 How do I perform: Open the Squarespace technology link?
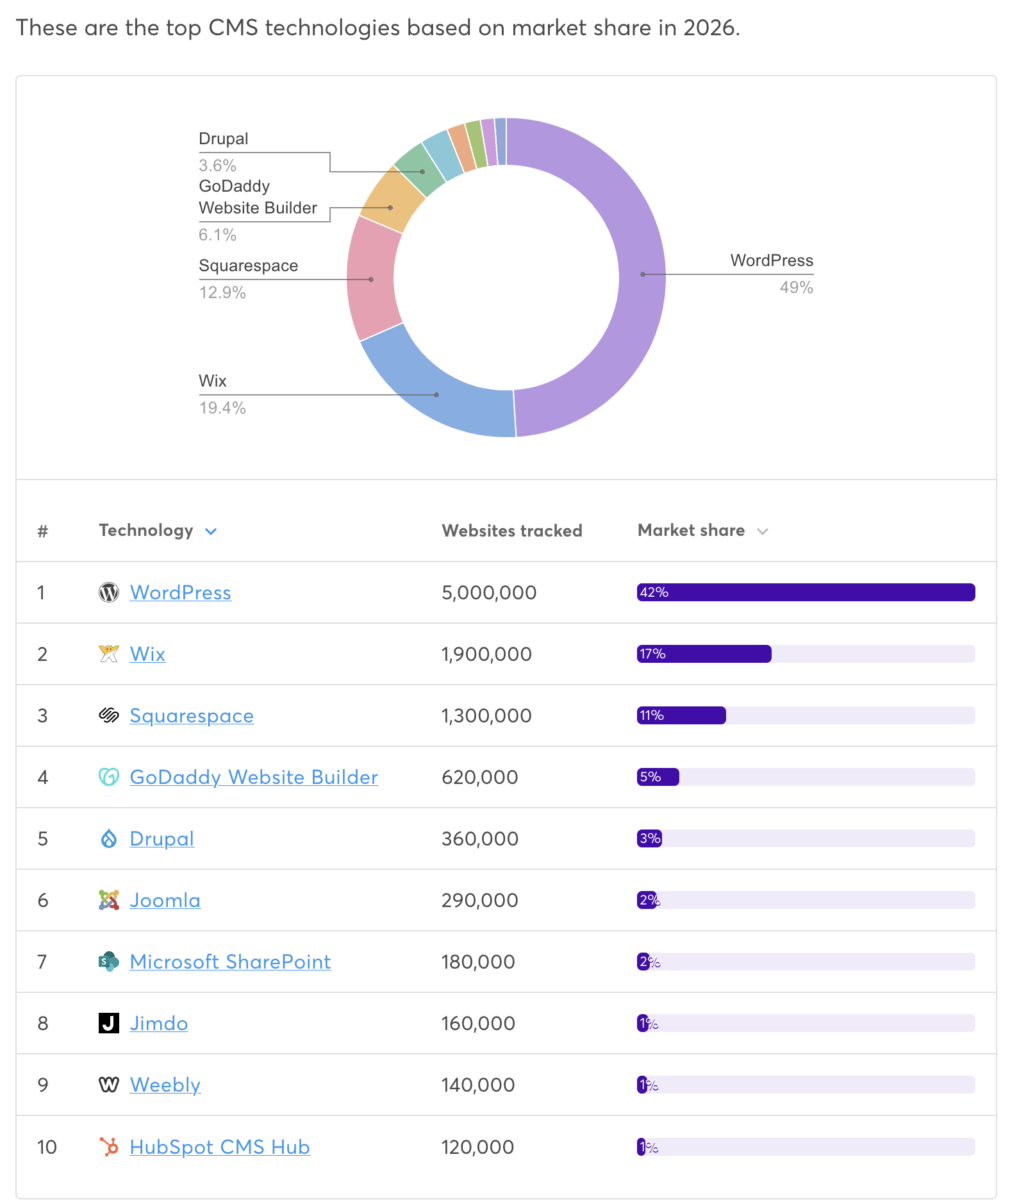tap(192, 715)
